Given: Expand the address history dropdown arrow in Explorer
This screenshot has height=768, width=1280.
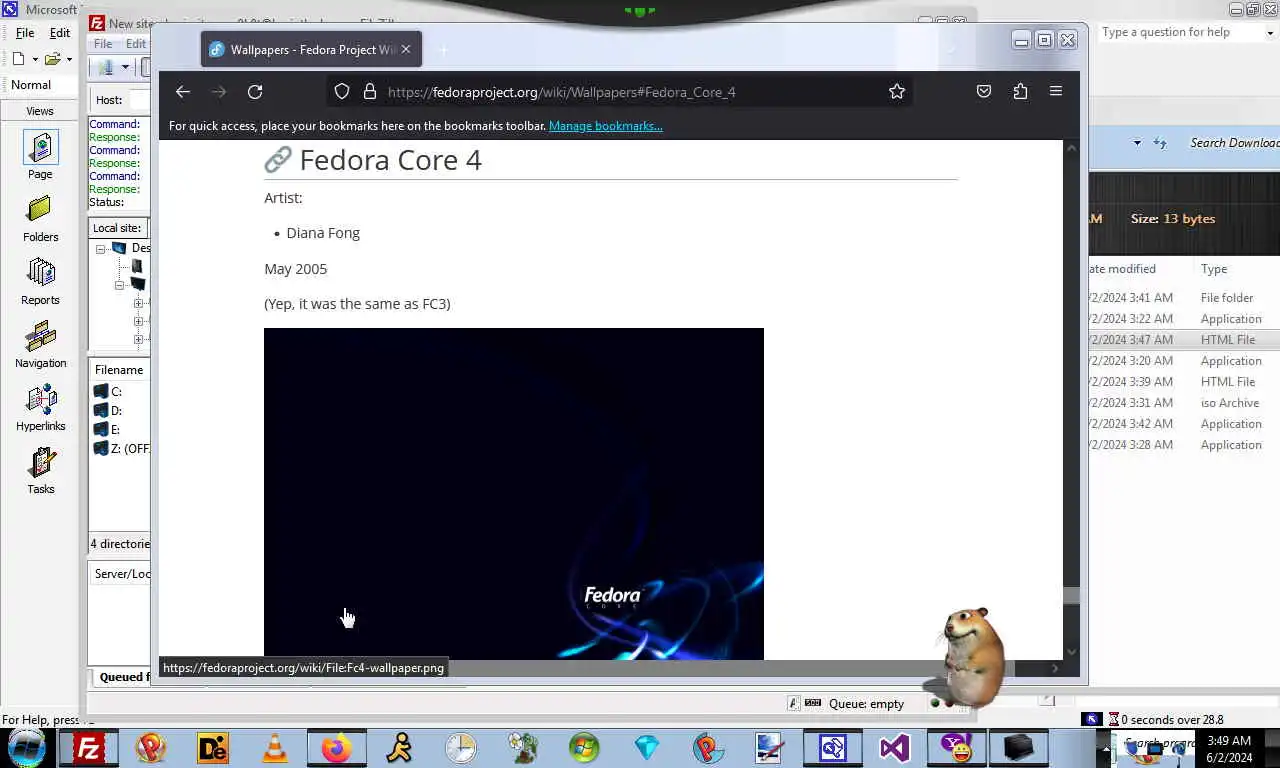Looking at the screenshot, I should [1137, 143].
